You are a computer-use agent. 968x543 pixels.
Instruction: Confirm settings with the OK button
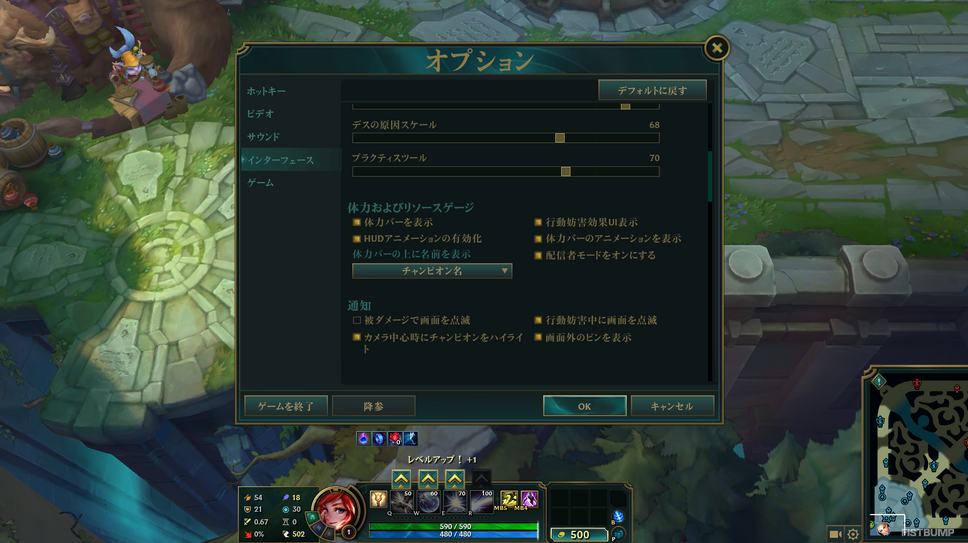[x=585, y=406]
